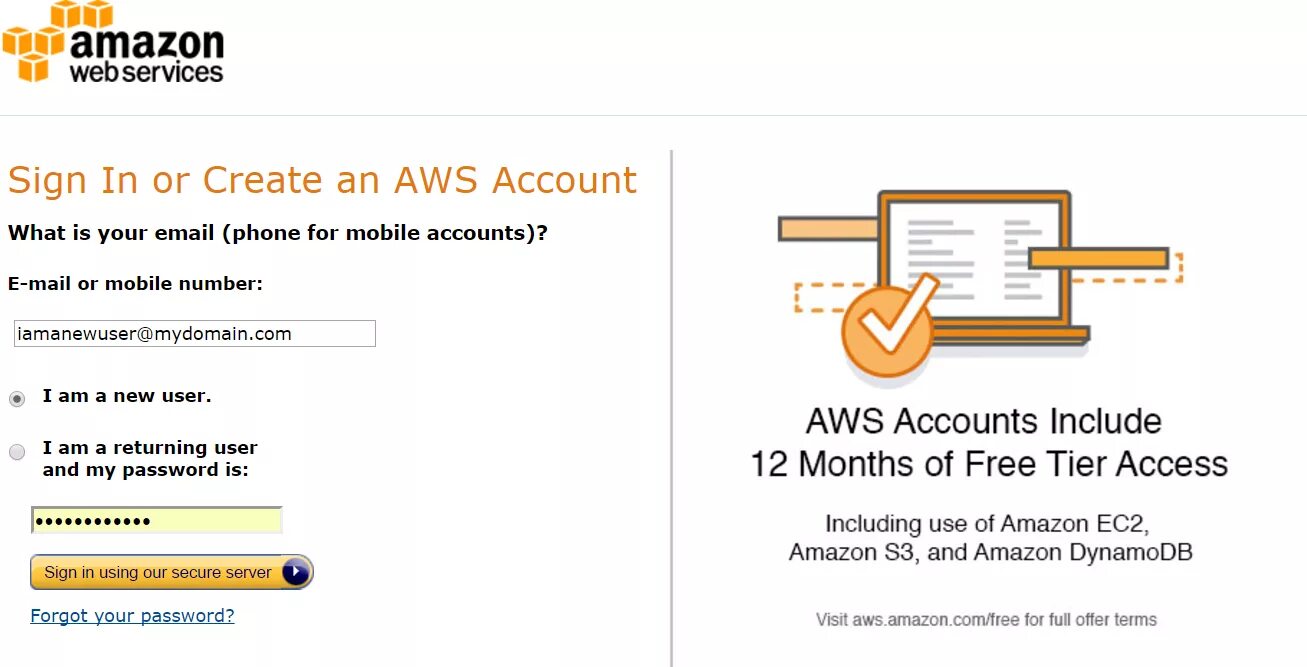Select the "I am a returning user" radio button

coord(17,452)
